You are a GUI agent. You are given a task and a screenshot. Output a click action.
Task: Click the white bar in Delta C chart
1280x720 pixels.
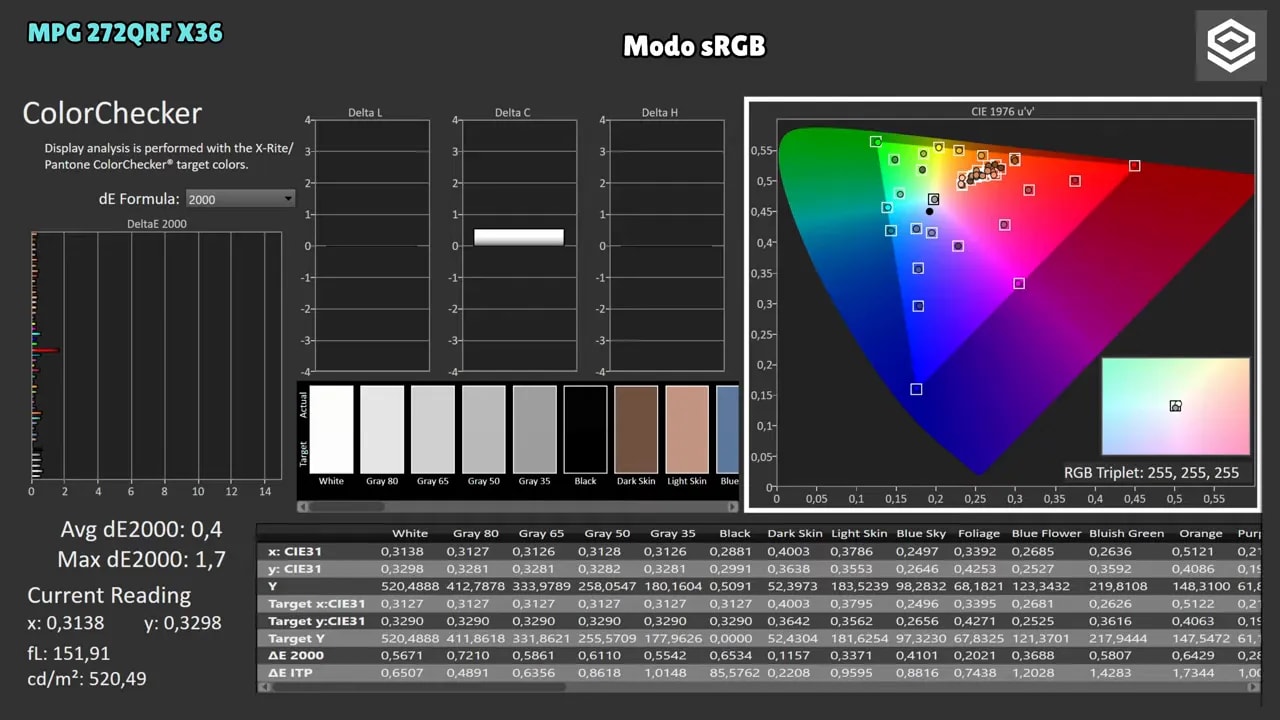point(518,237)
